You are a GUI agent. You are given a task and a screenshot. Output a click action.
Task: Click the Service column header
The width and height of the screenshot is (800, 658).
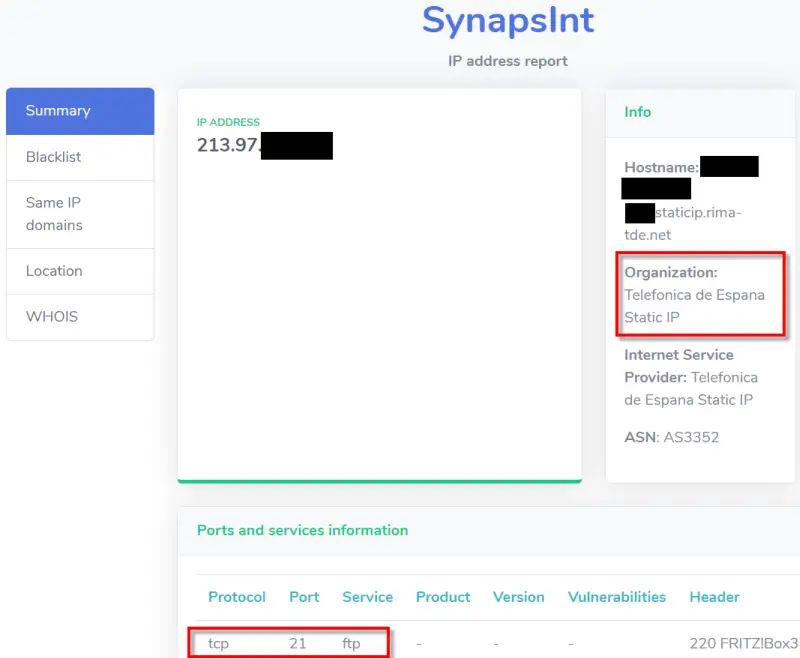(367, 597)
